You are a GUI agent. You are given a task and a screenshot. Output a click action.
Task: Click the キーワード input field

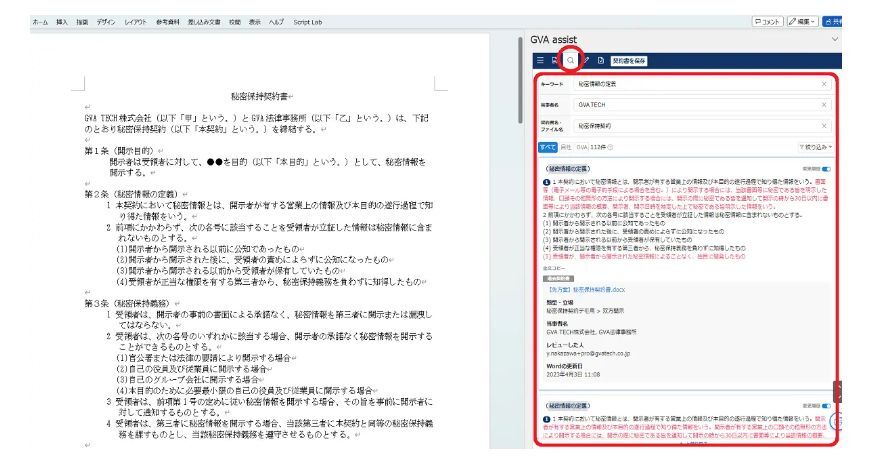coord(702,84)
